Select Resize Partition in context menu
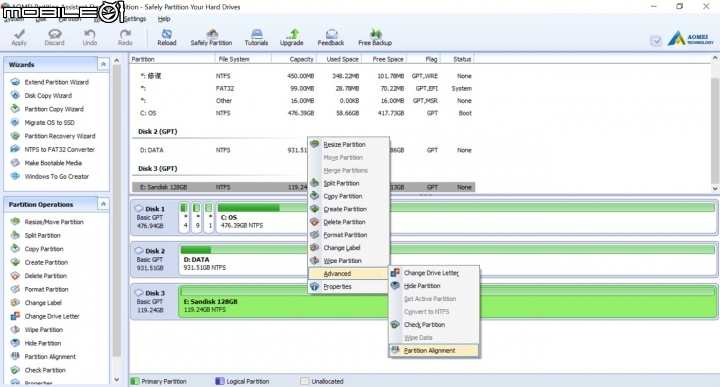Screen dimensions: 720x387 tap(349, 145)
